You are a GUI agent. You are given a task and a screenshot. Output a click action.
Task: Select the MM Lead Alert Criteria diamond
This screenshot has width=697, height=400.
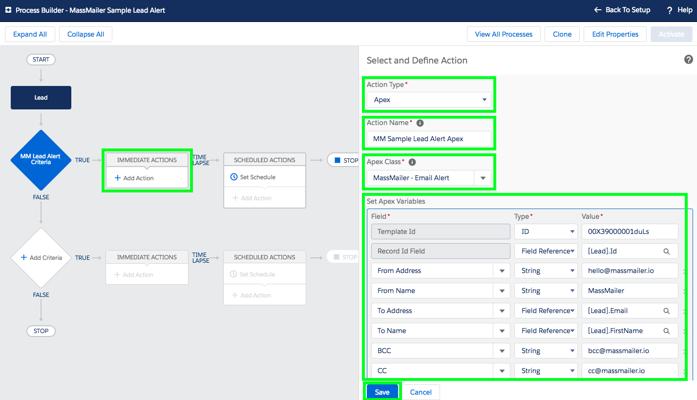(41, 160)
